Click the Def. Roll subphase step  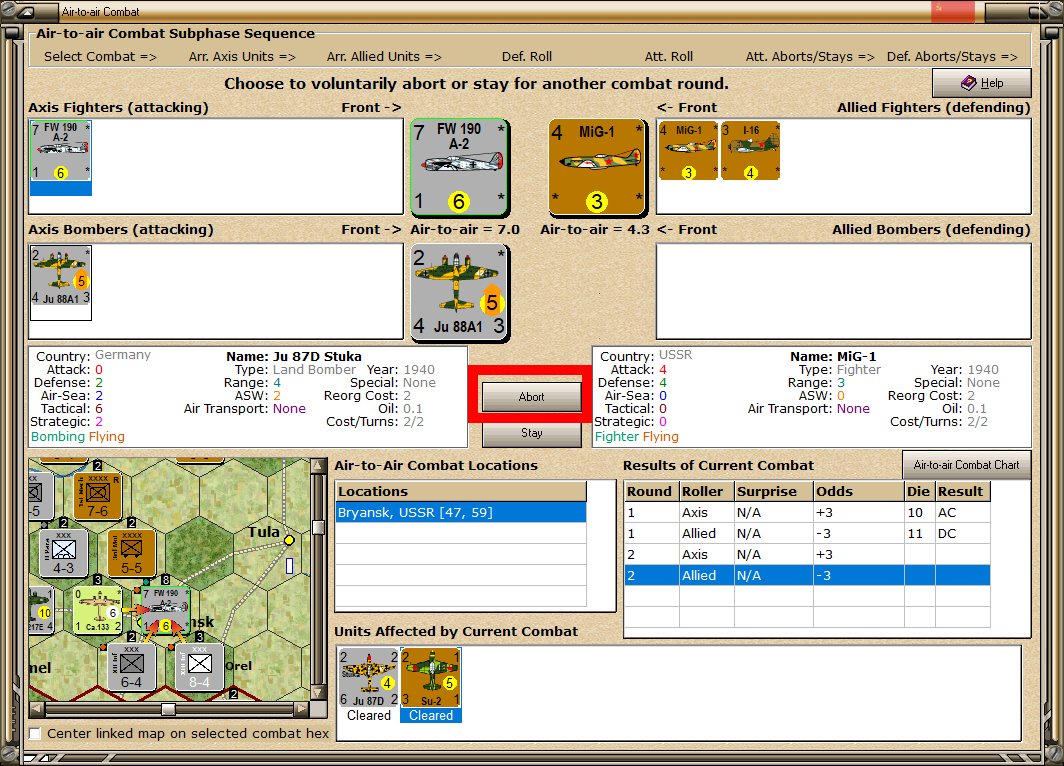point(527,56)
